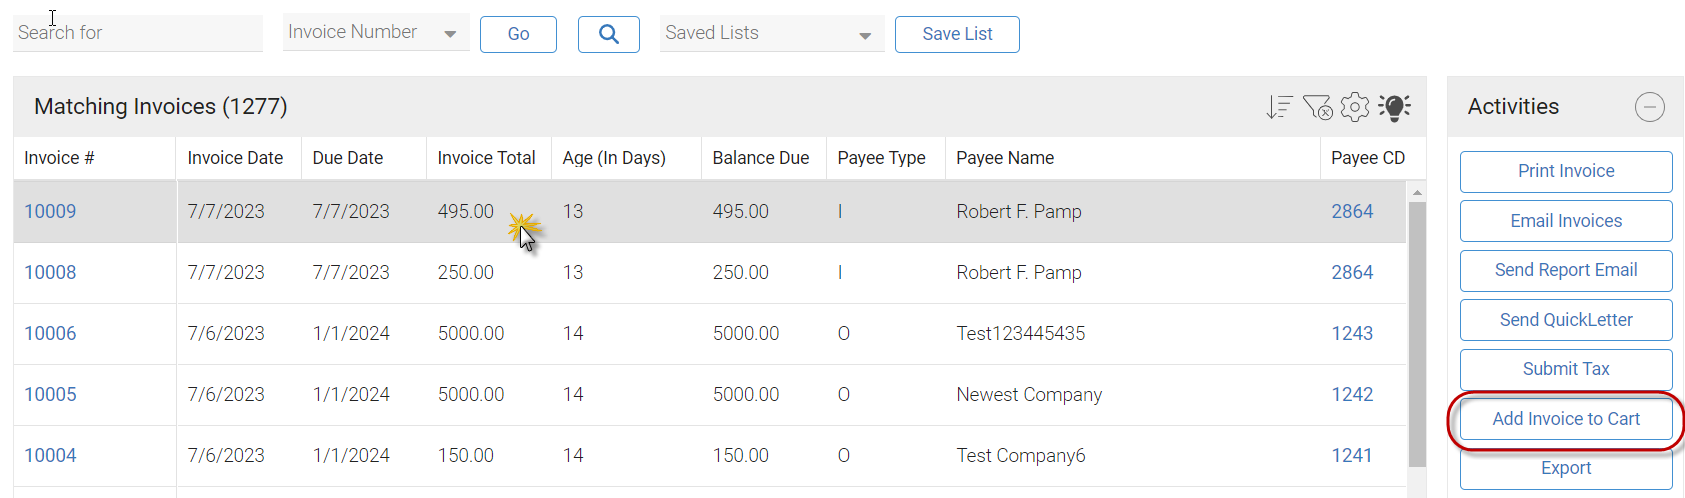Sort by Payee CD column header
Viewport: 1685px width, 498px height.
pos(1368,158)
